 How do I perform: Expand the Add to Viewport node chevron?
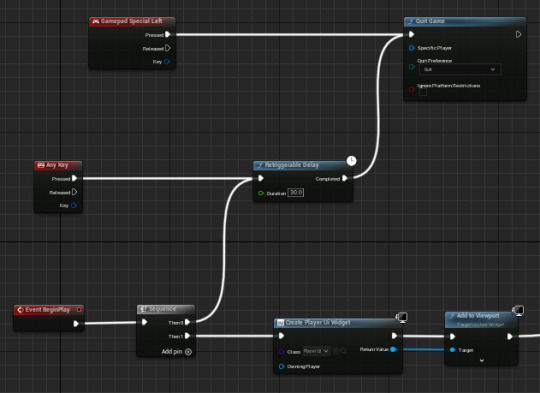(482, 361)
